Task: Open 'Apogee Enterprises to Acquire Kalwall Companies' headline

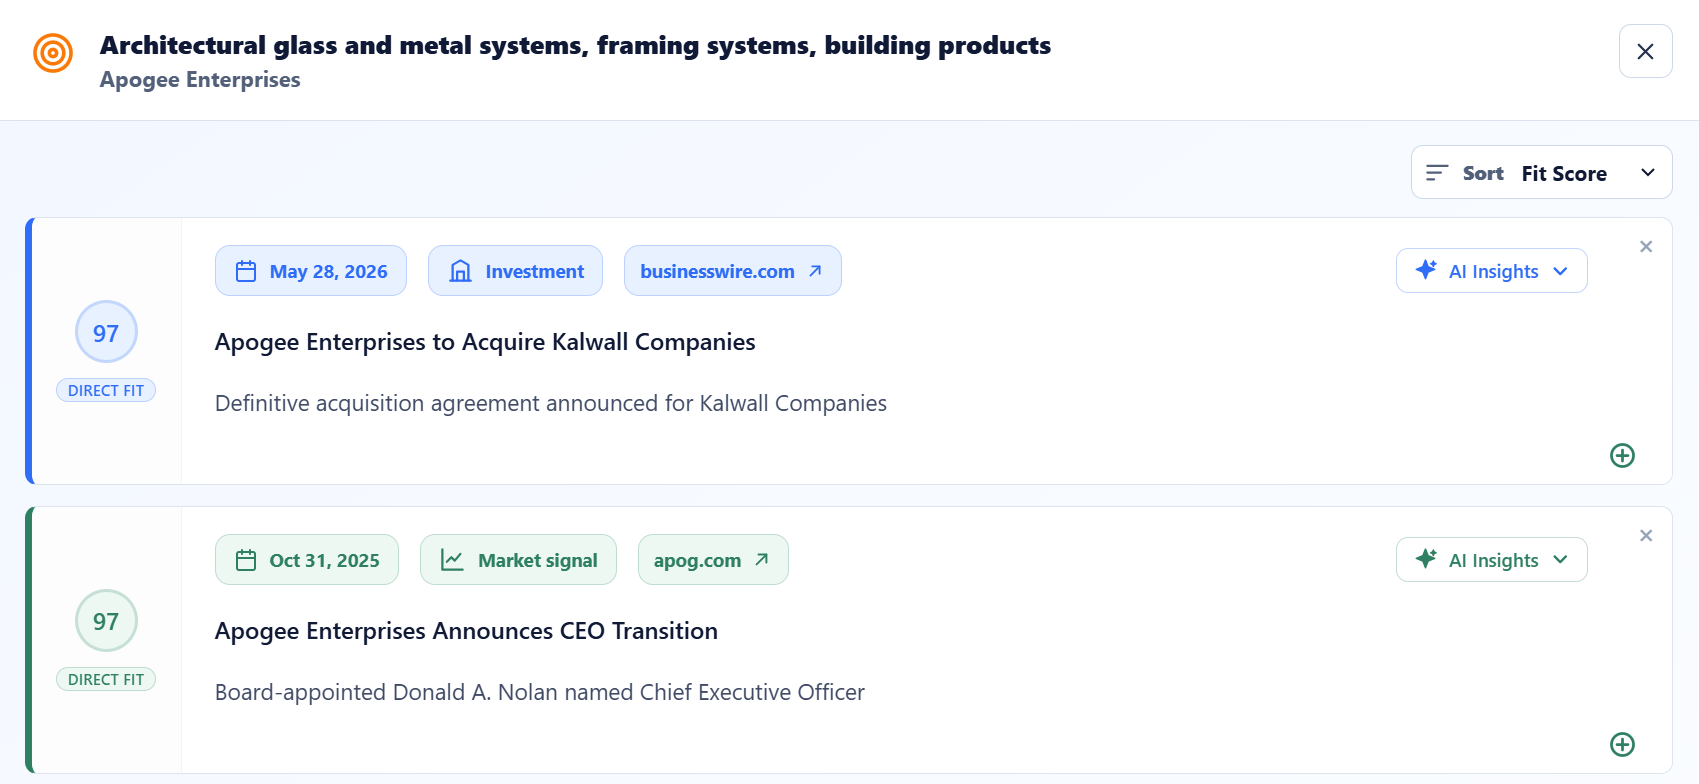Action: (485, 342)
